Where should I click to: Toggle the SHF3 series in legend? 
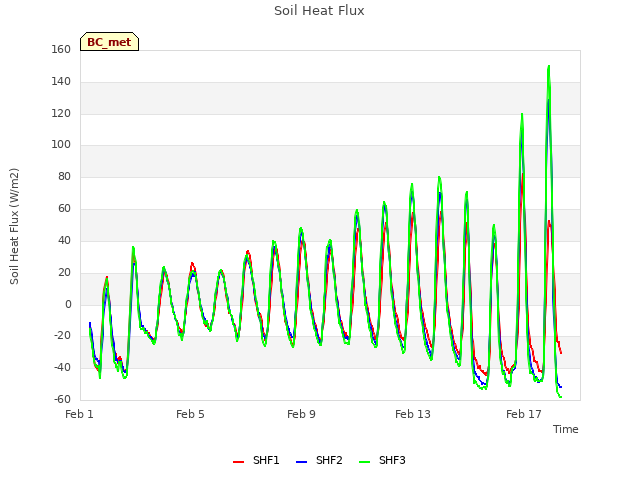click(382, 460)
